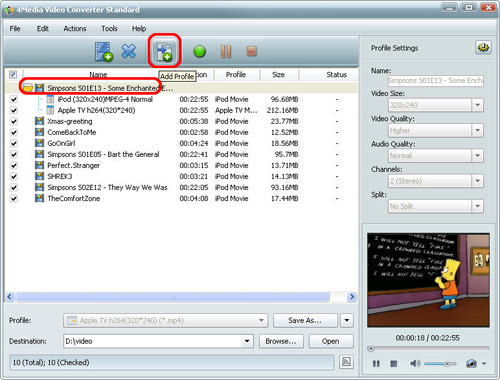Click the Add Profile toolbar icon
Viewport: 500px width, 380px height.
[164, 52]
